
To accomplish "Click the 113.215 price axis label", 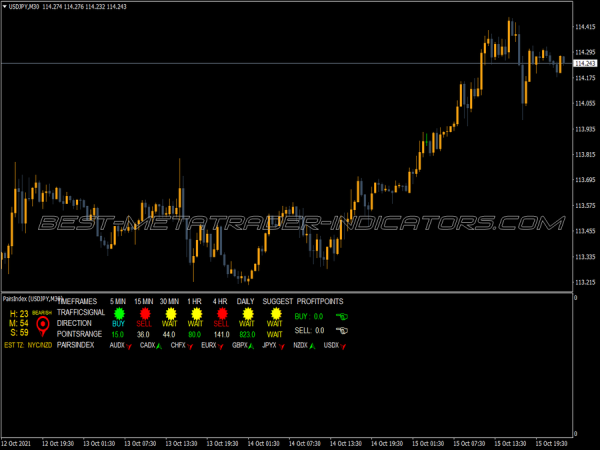I will (585, 282).
